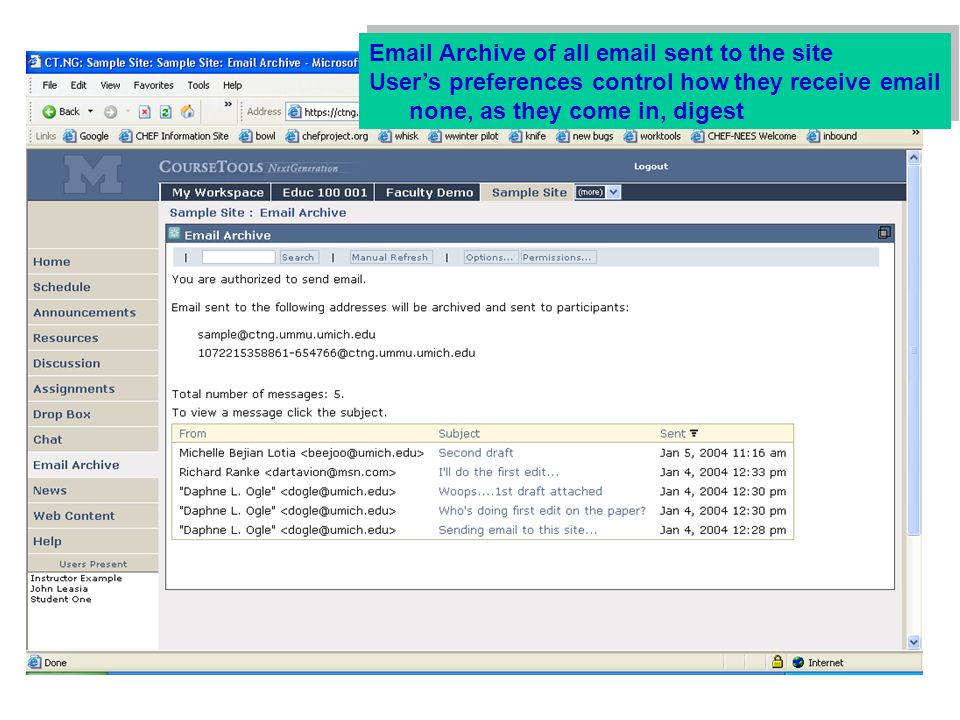Viewport: 960px width, 720px height.
Task: Go to Assignments in sidebar
Action: (92, 389)
